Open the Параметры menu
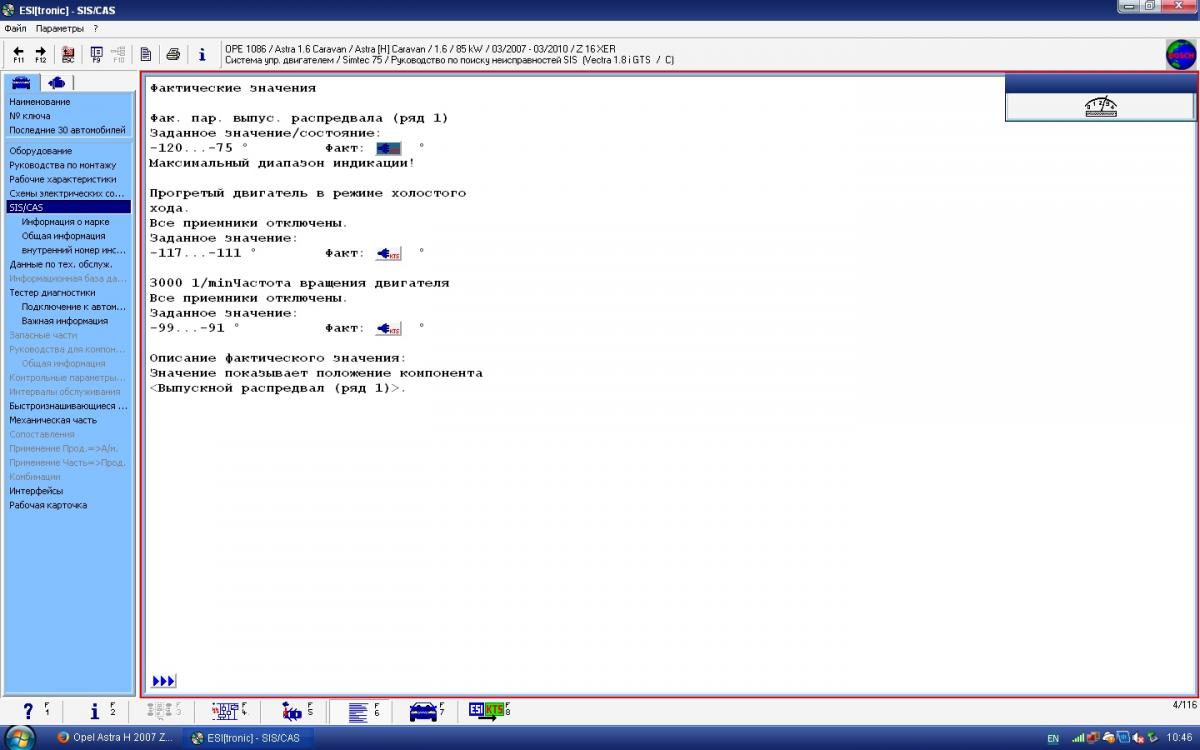 pyautogui.click(x=60, y=29)
